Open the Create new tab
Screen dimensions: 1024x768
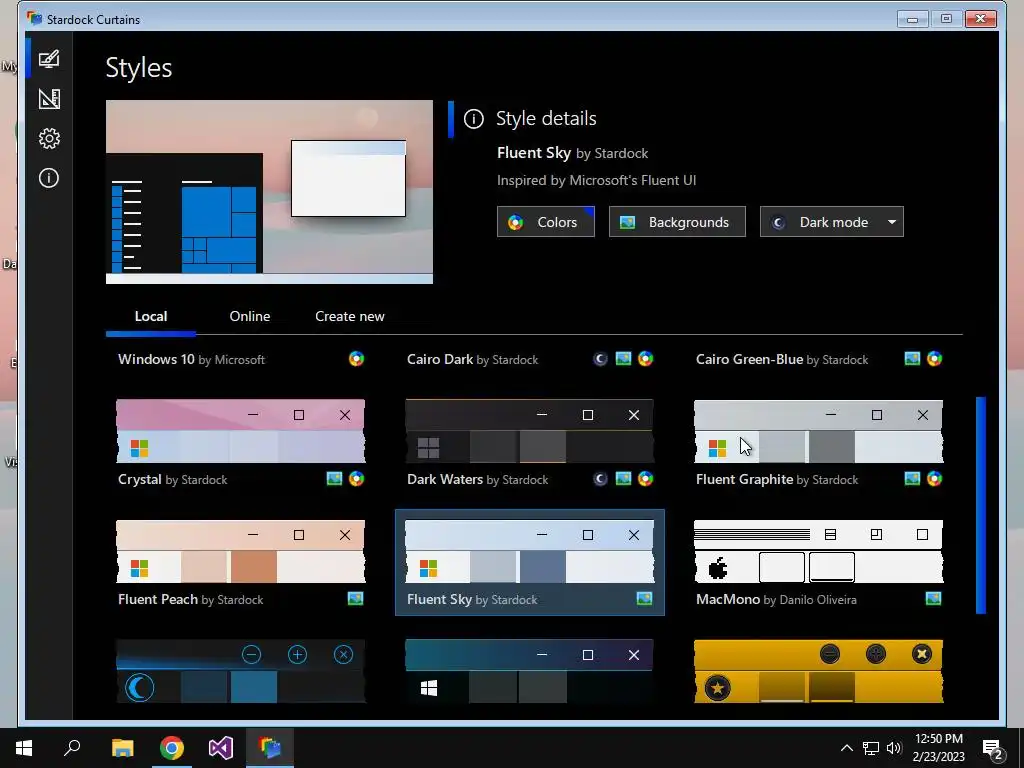tap(349, 316)
